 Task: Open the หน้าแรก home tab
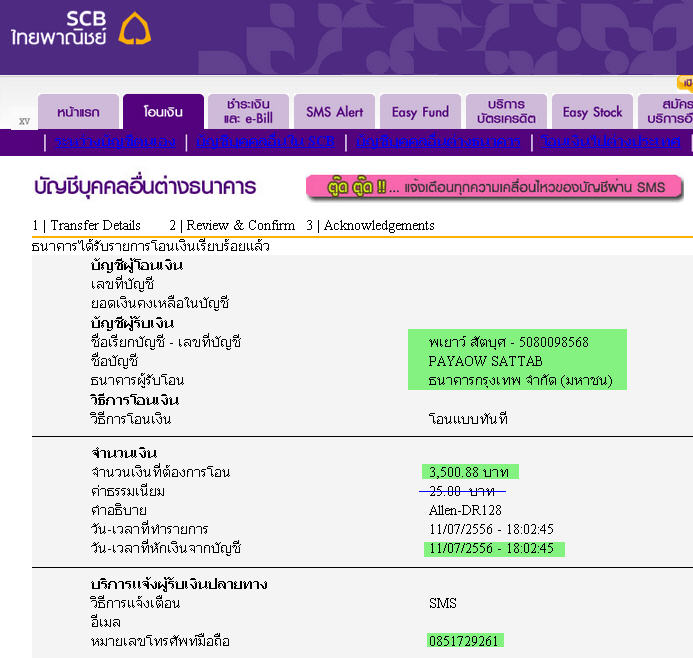pyautogui.click(x=78, y=112)
